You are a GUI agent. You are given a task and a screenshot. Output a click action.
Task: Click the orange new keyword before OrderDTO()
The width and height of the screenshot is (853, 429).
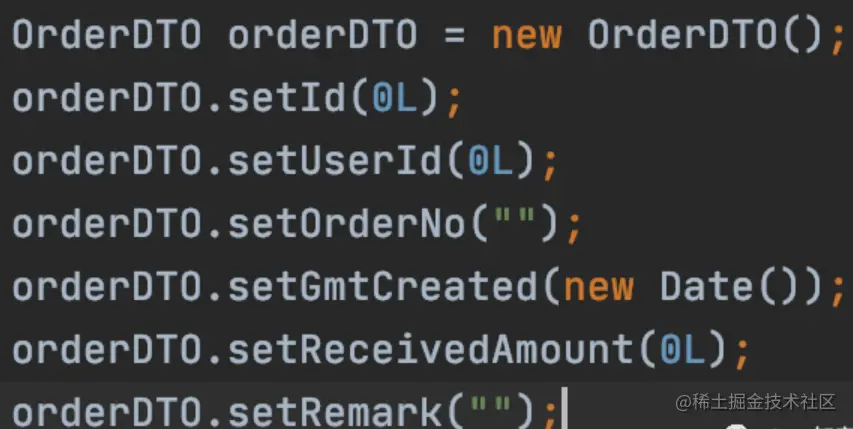tap(527, 35)
